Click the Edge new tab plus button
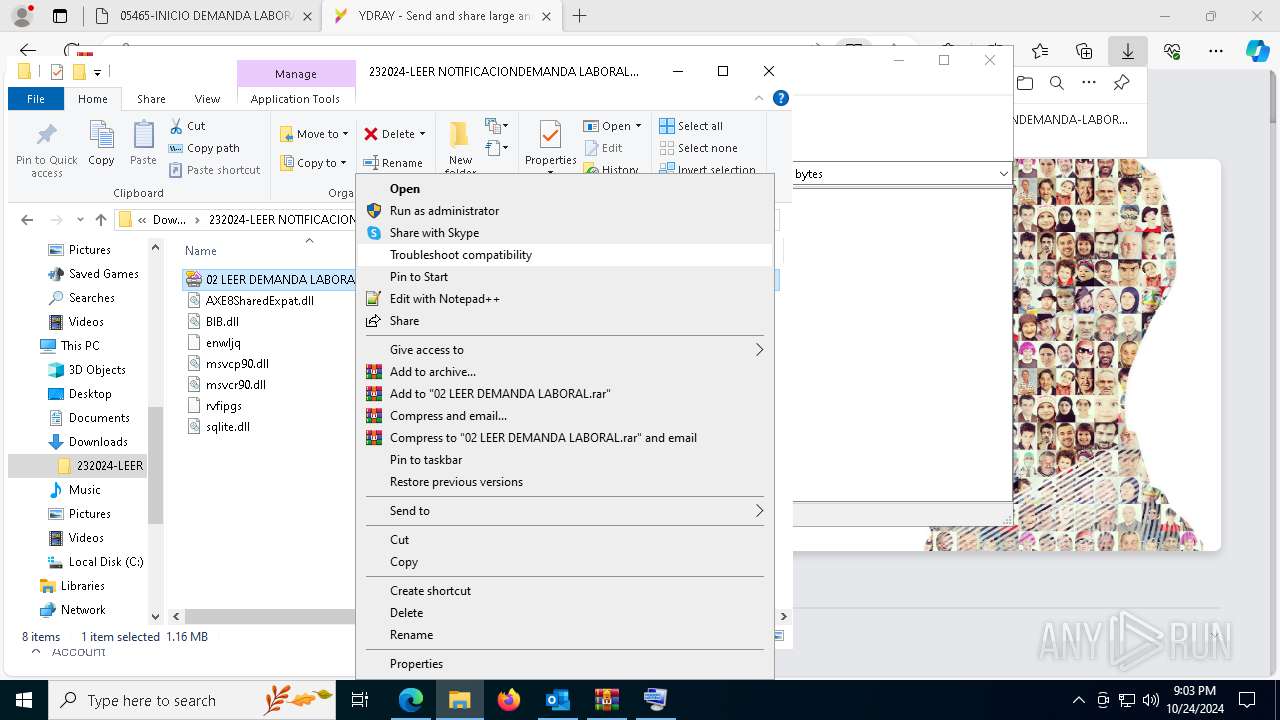The image size is (1280, 720). pos(579,16)
